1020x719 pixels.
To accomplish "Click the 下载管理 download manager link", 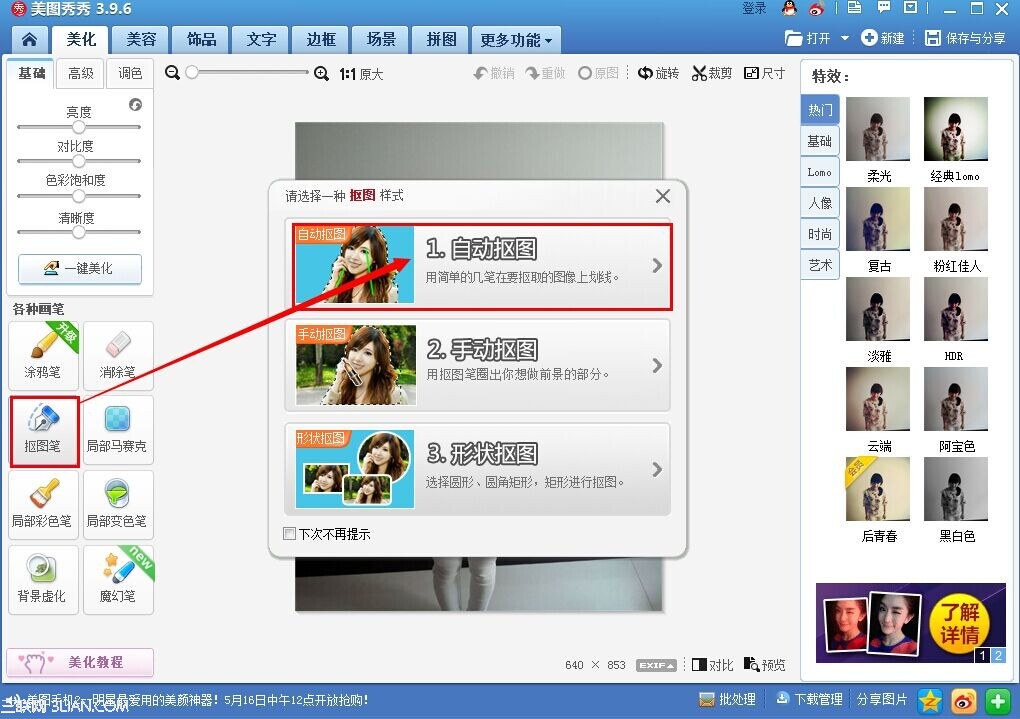I will click(809, 699).
